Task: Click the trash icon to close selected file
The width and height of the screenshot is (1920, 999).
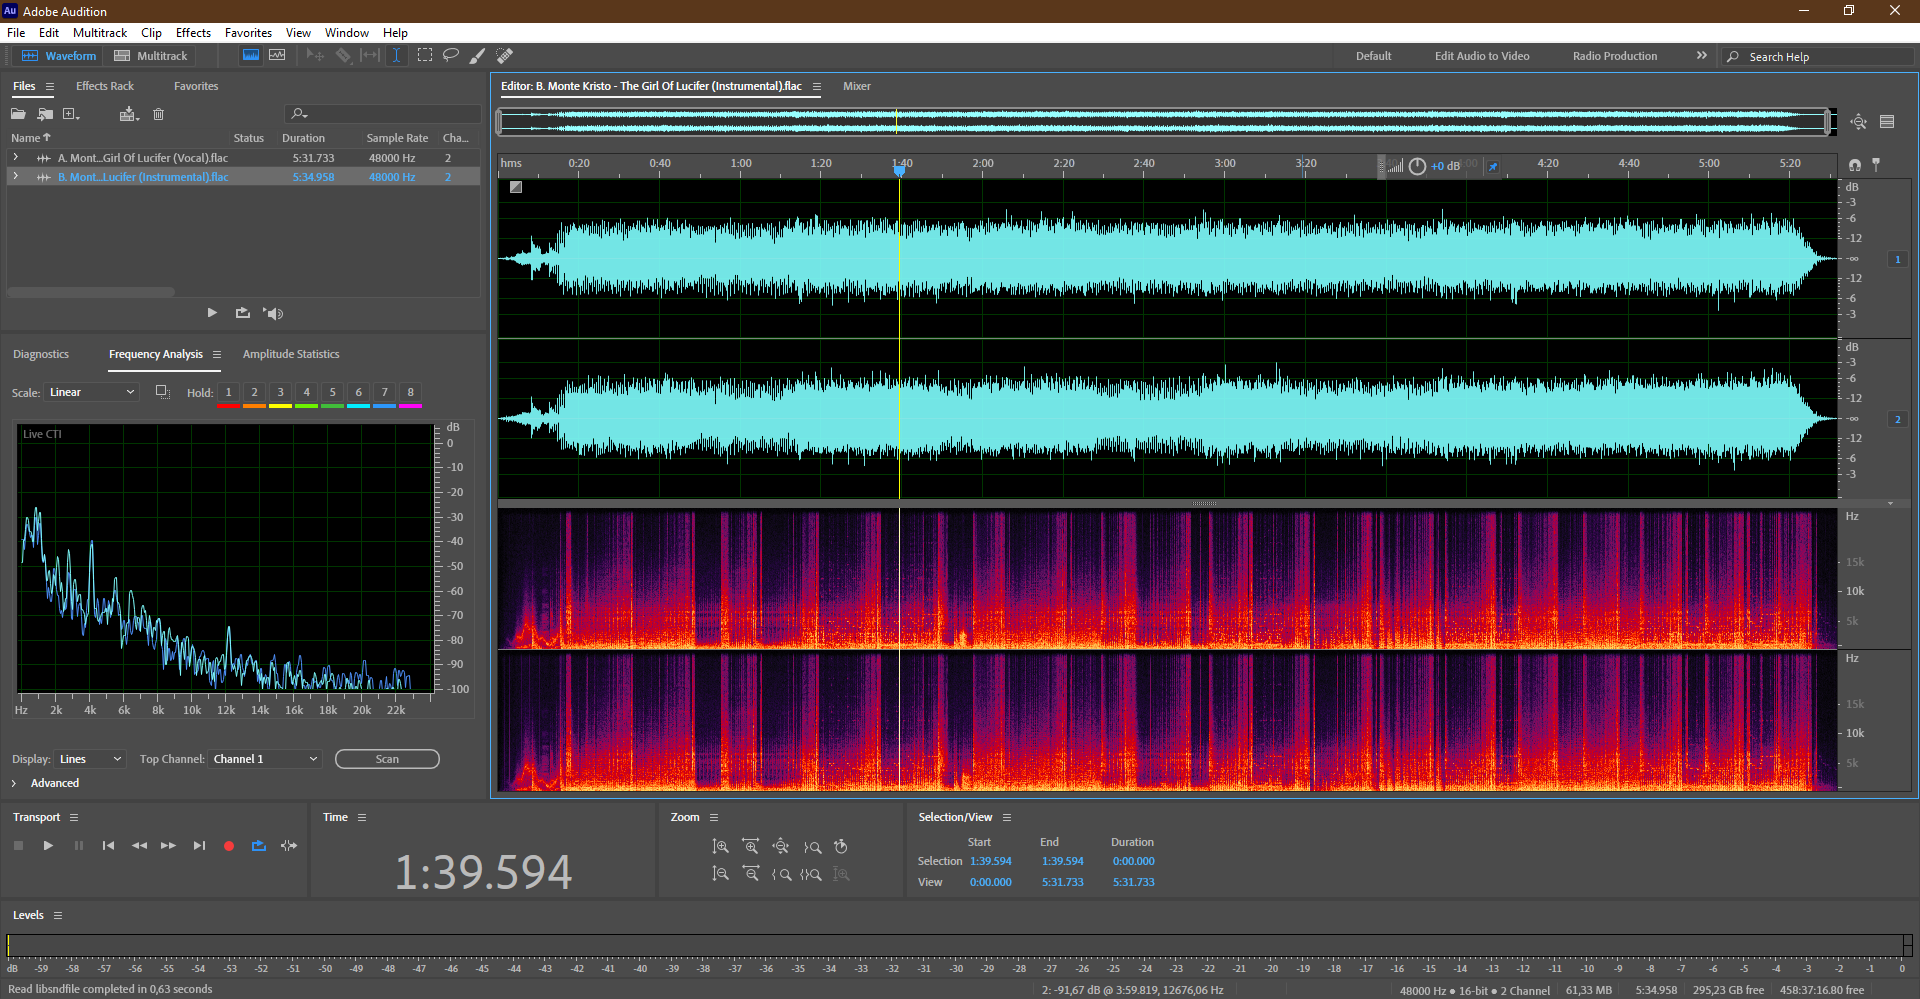Action: tap(158, 114)
